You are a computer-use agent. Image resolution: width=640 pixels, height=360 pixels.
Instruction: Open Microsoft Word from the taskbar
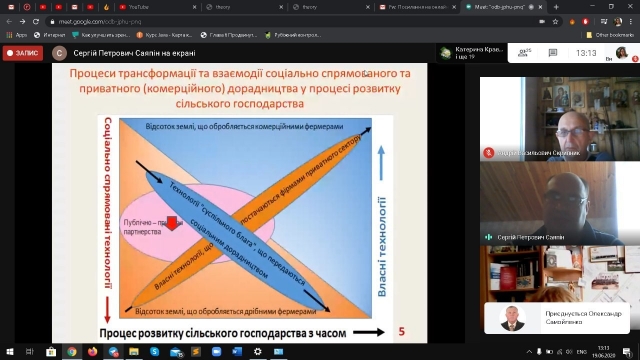pyautogui.click(x=237, y=351)
